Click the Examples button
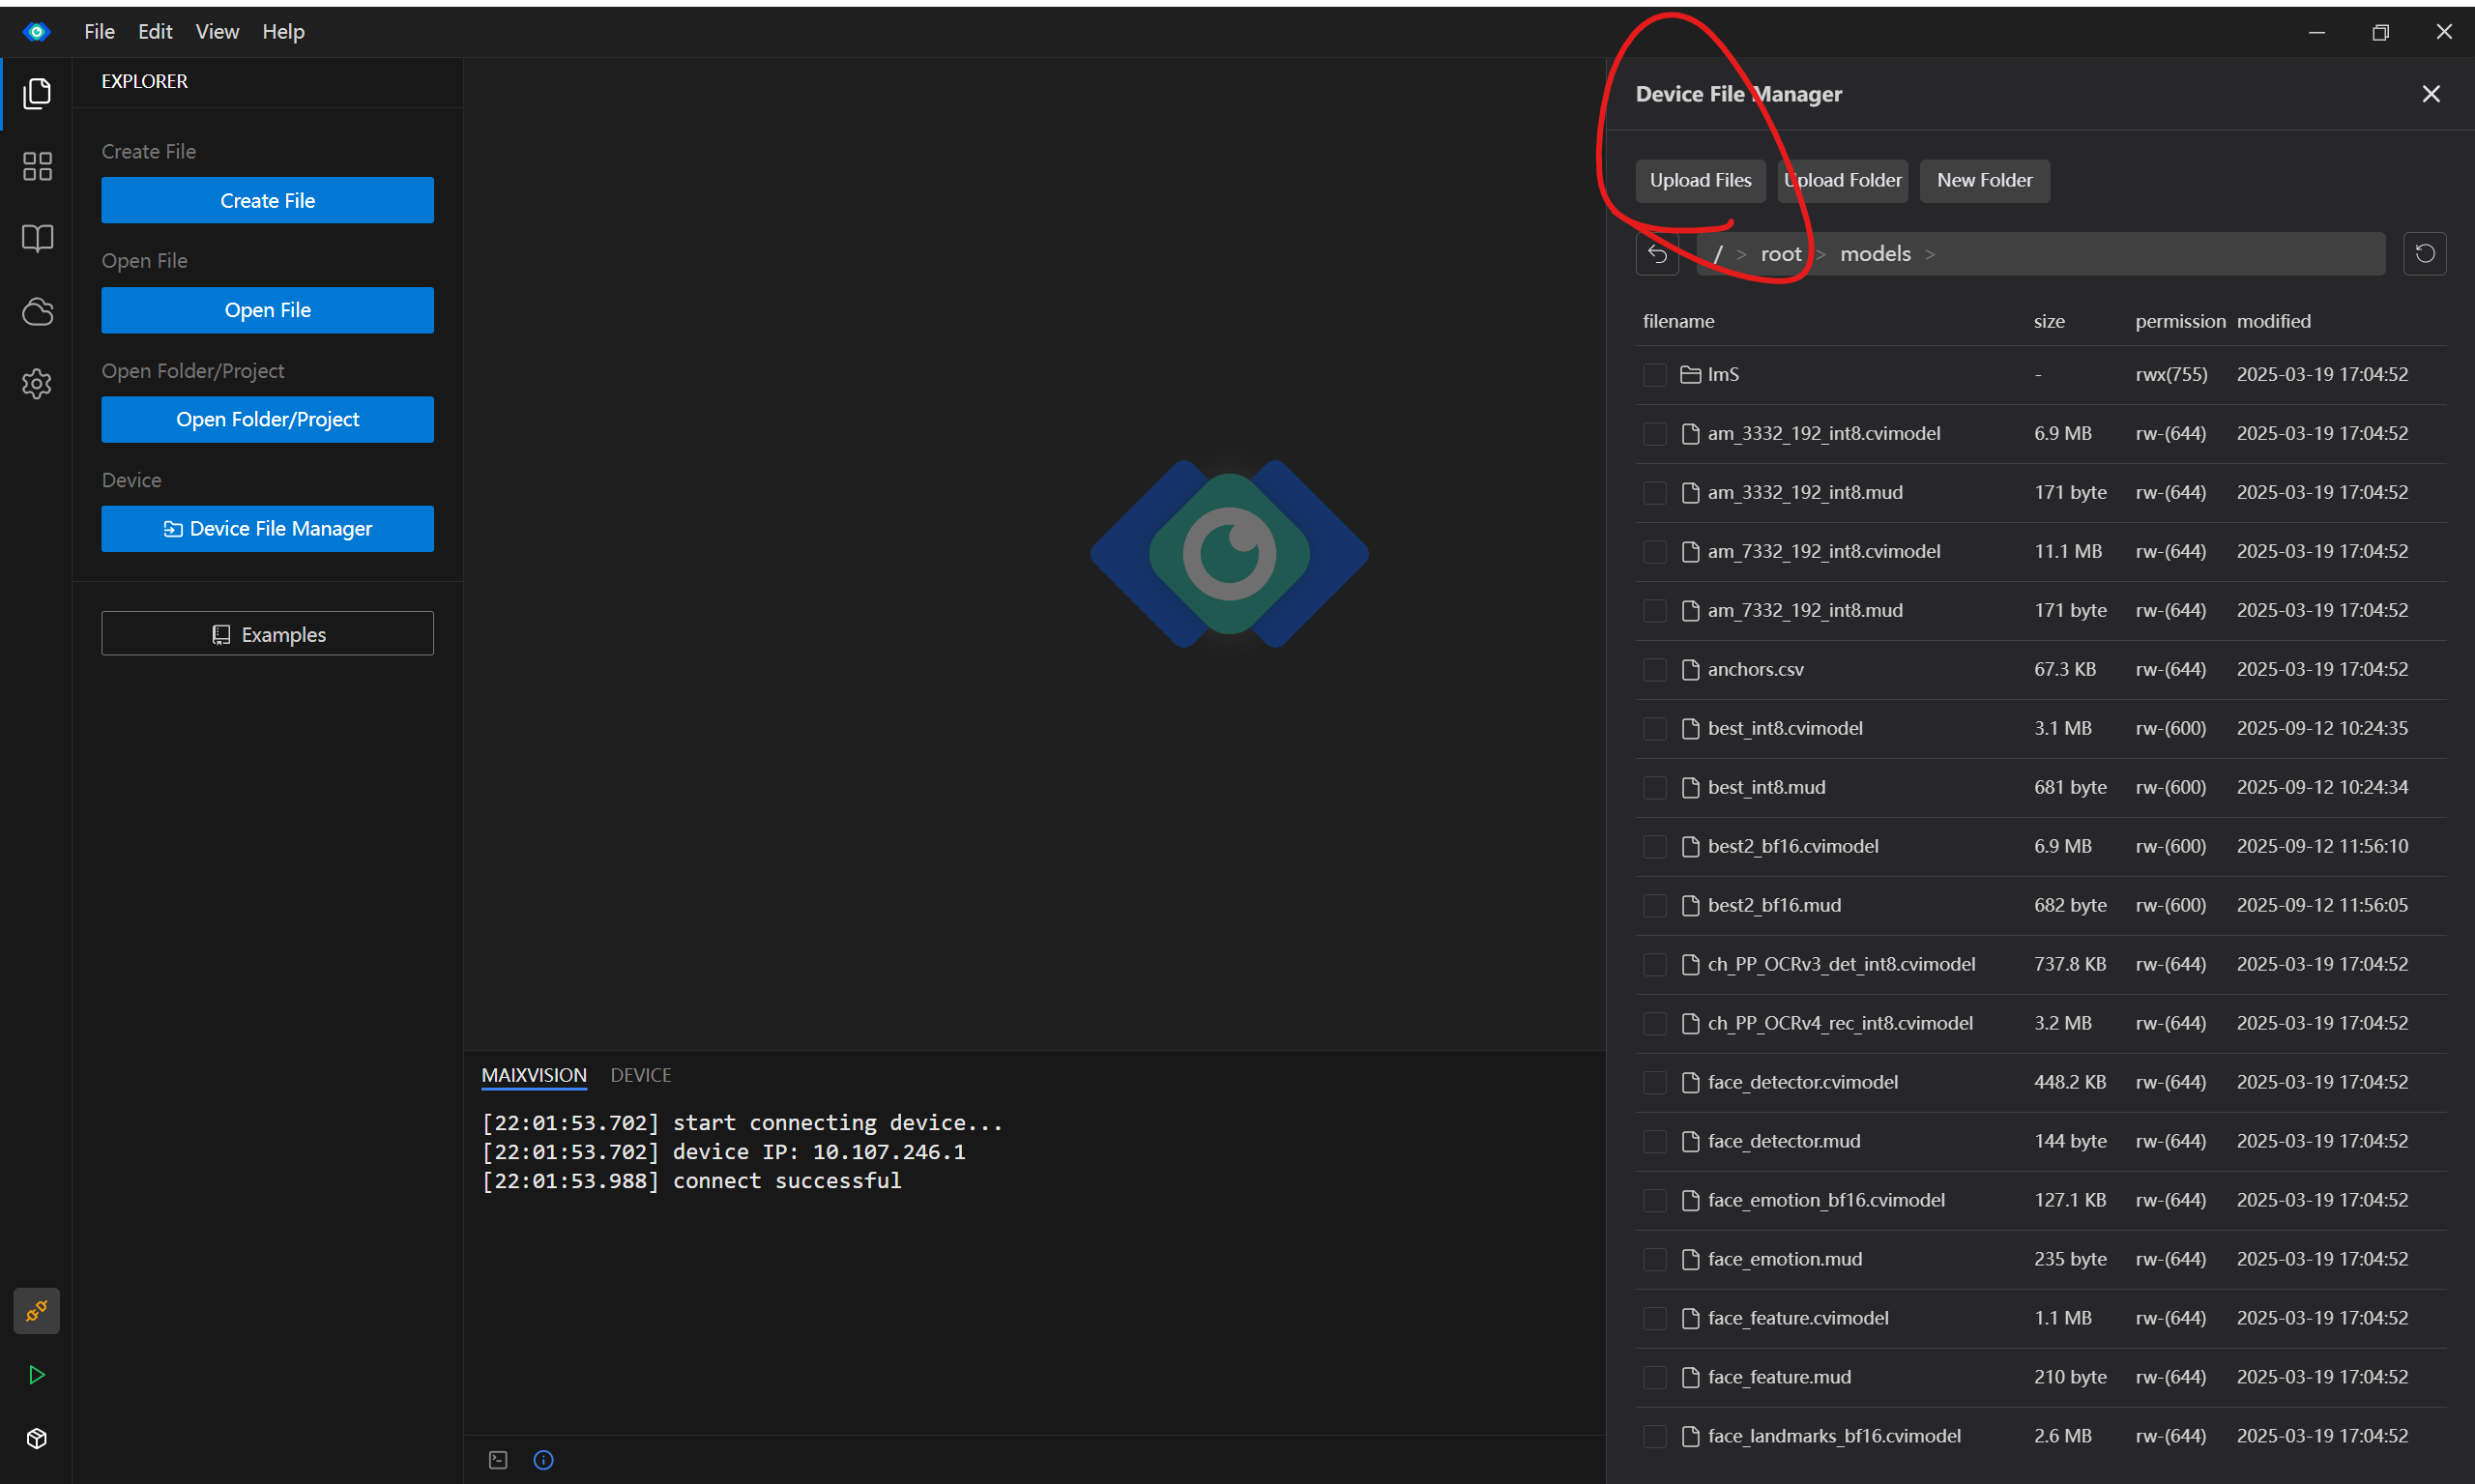Screen dimensions: 2475x1484 267,634
